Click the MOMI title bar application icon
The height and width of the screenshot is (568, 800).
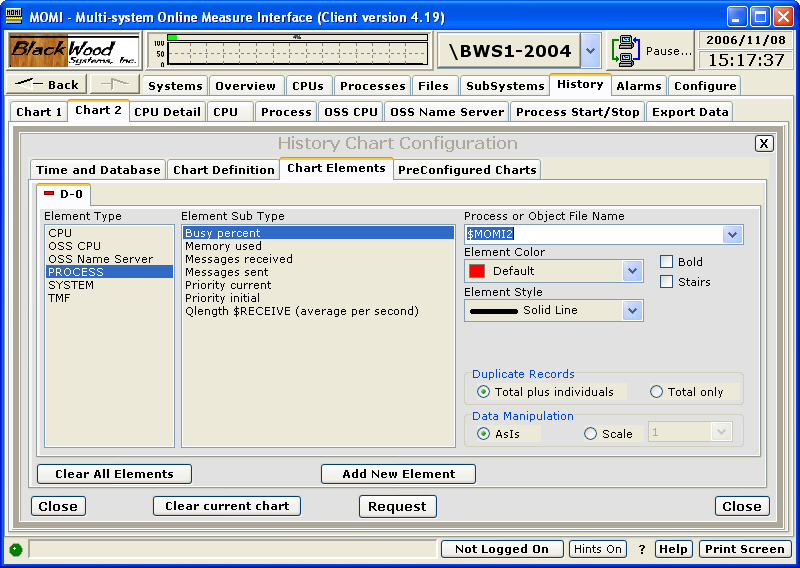tap(13, 16)
